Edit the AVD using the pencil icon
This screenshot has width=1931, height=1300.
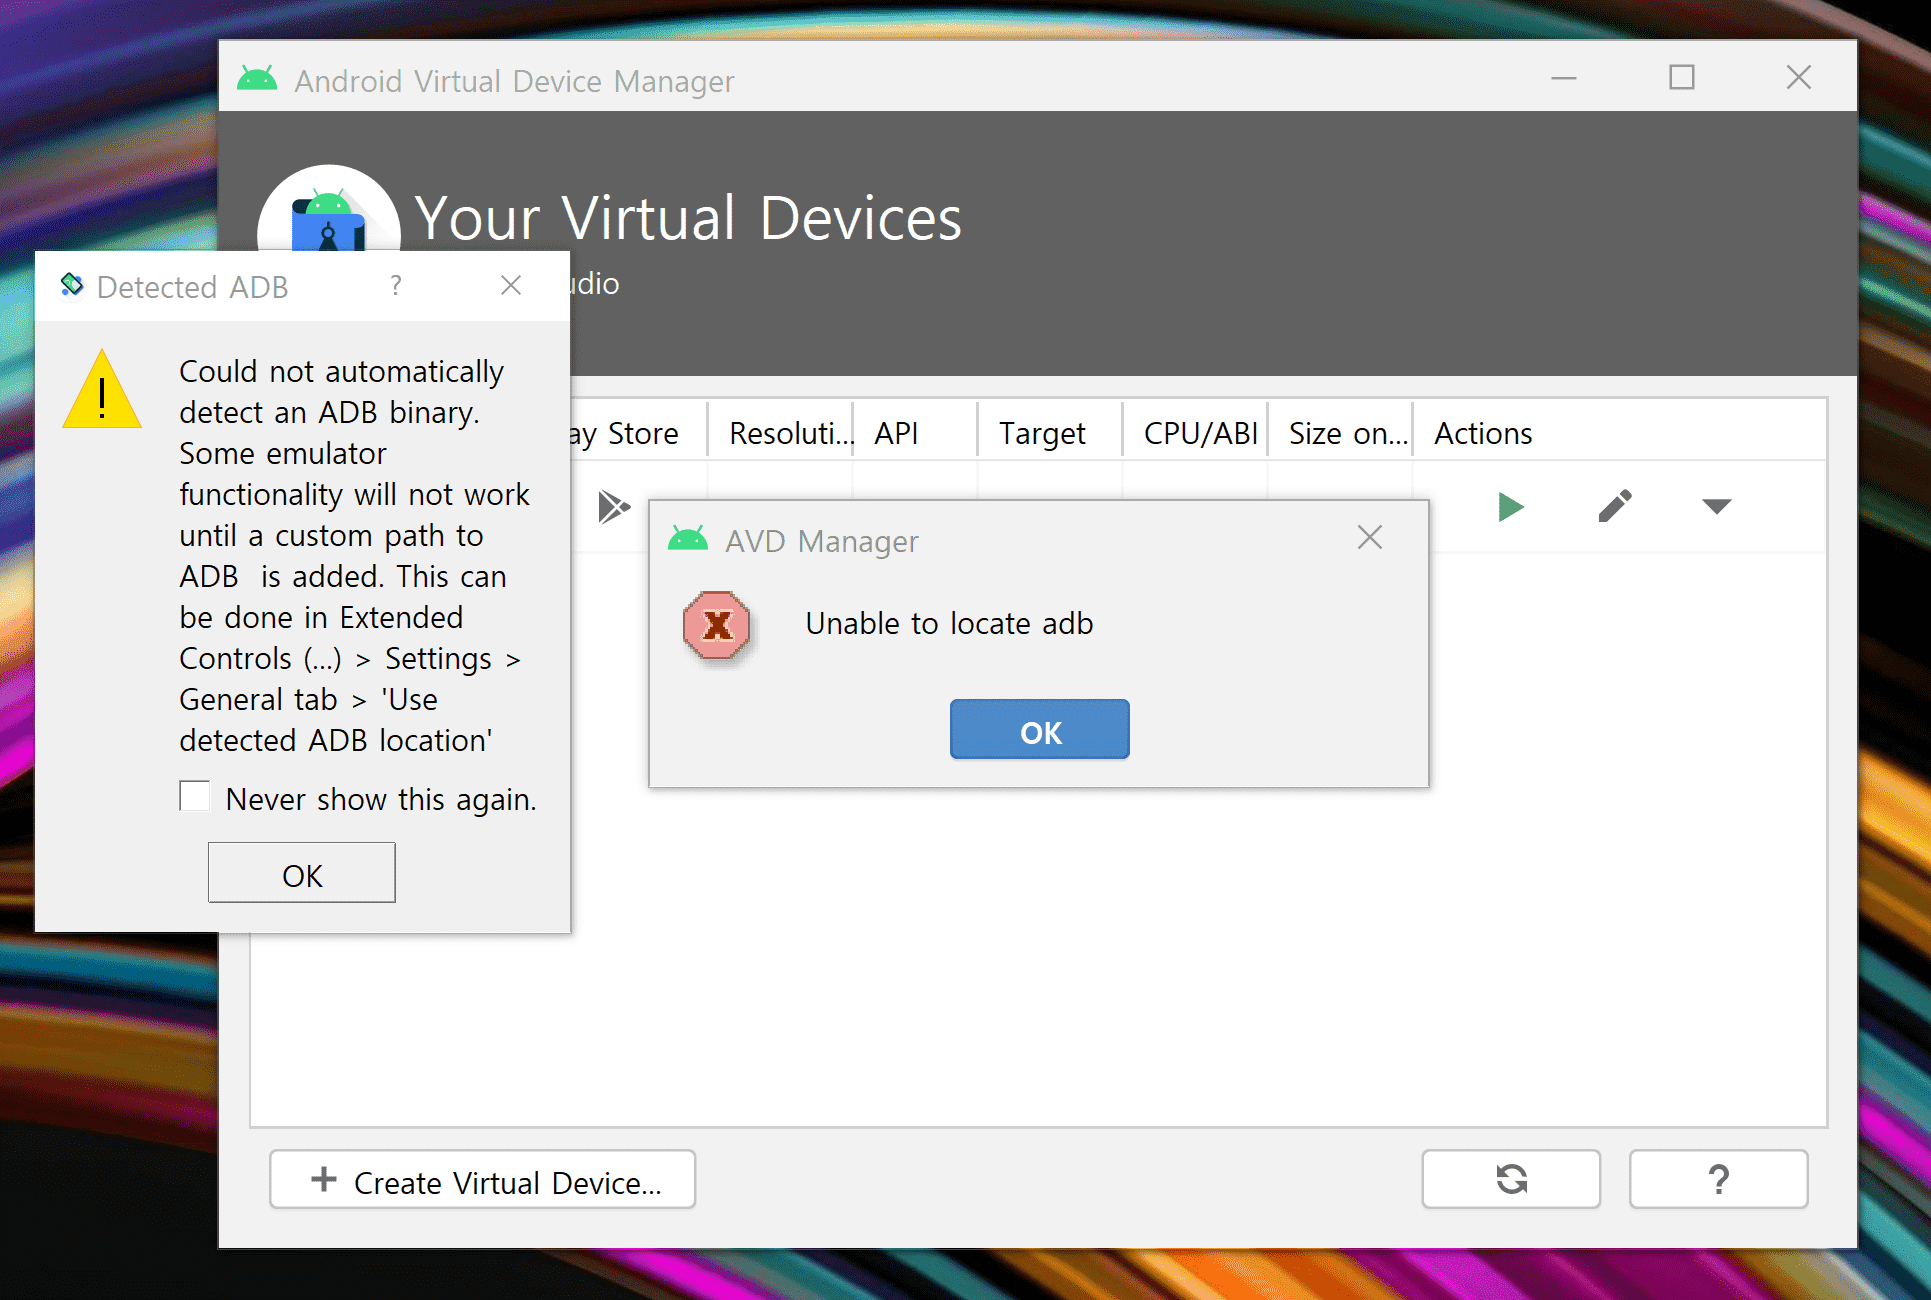1614,507
